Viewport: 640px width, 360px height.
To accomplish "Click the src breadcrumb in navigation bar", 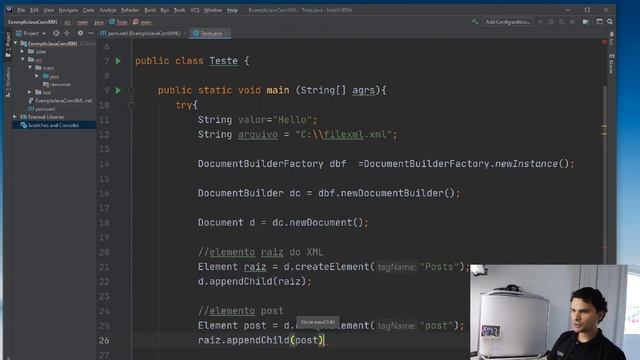I will (67, 22).
